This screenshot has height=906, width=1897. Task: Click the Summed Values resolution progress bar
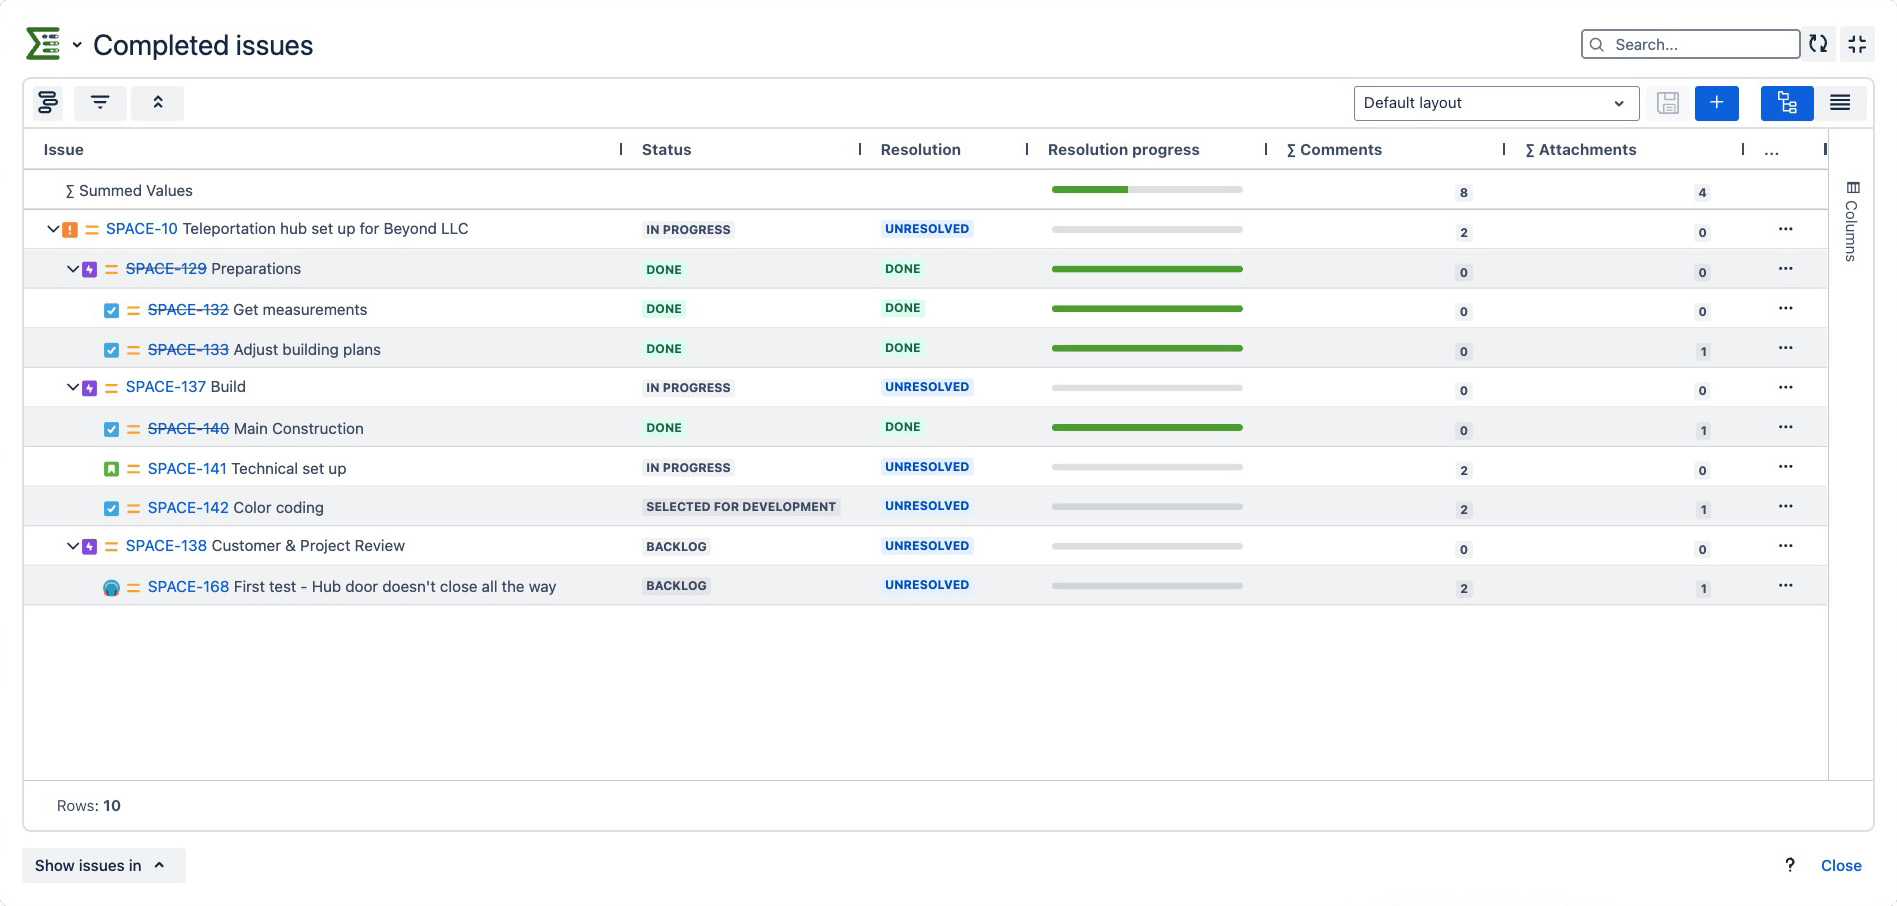(1146, 190)
